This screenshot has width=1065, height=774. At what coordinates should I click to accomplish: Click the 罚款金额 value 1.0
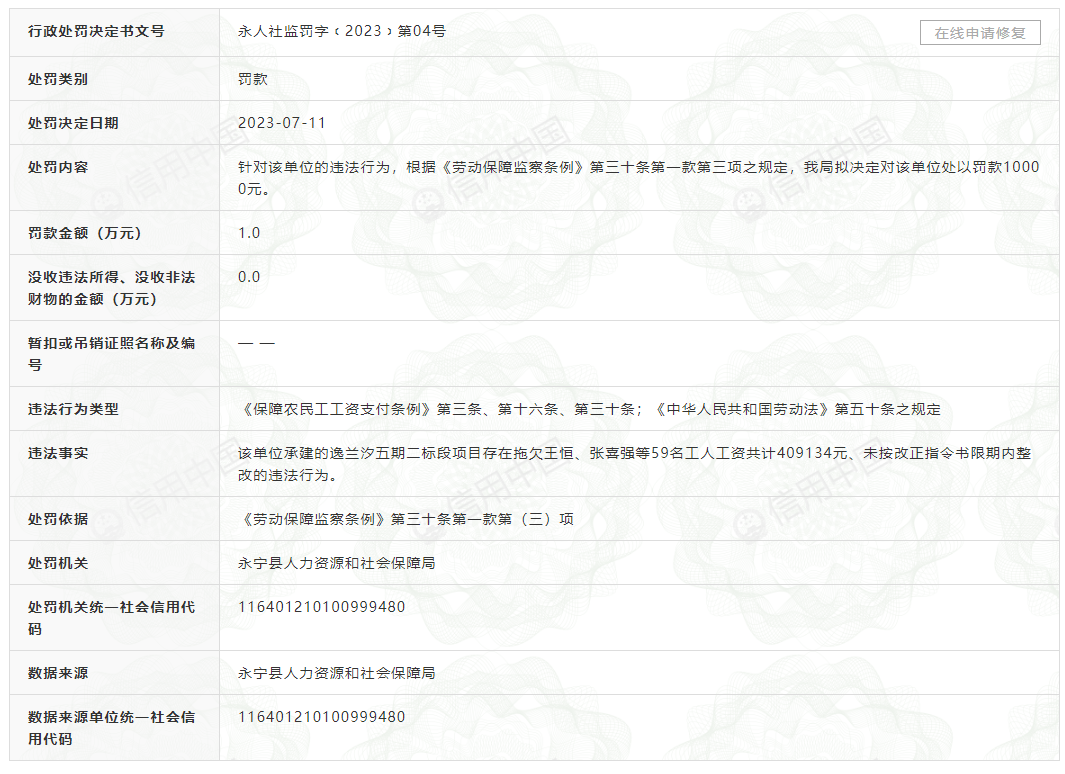(249, 233)
